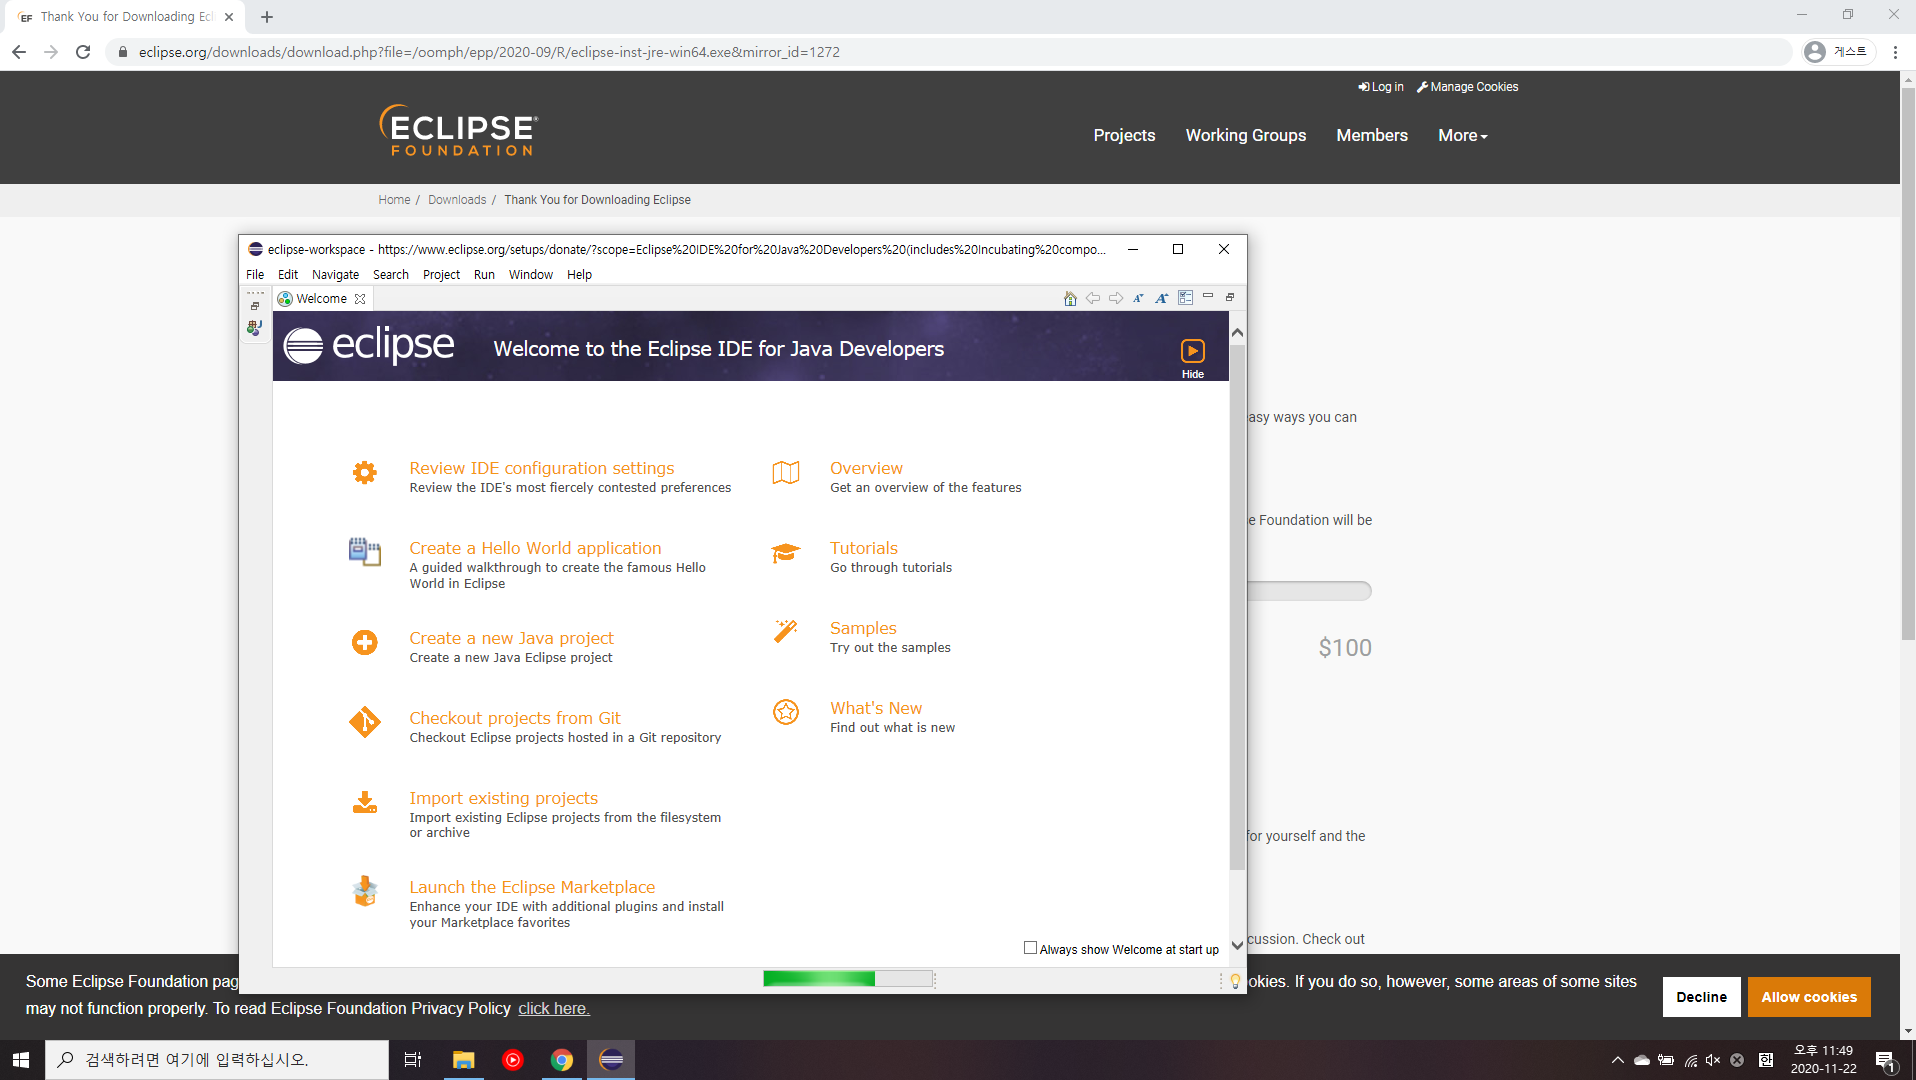
Task: Click Launch the Eclipse Marketplace link
Action: [x=532, y=887]
